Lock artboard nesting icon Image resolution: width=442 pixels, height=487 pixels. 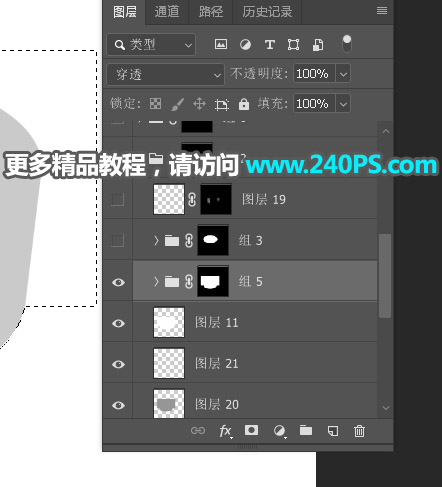click(222, 104)
